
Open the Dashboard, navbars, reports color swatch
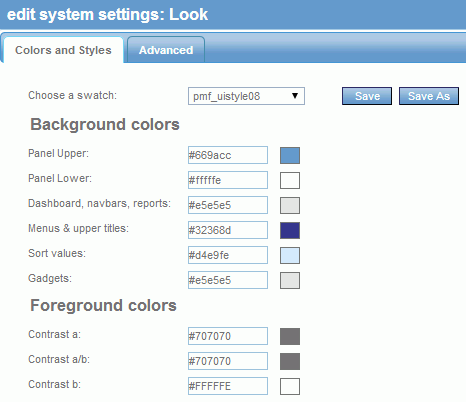[x=290, y=205]
